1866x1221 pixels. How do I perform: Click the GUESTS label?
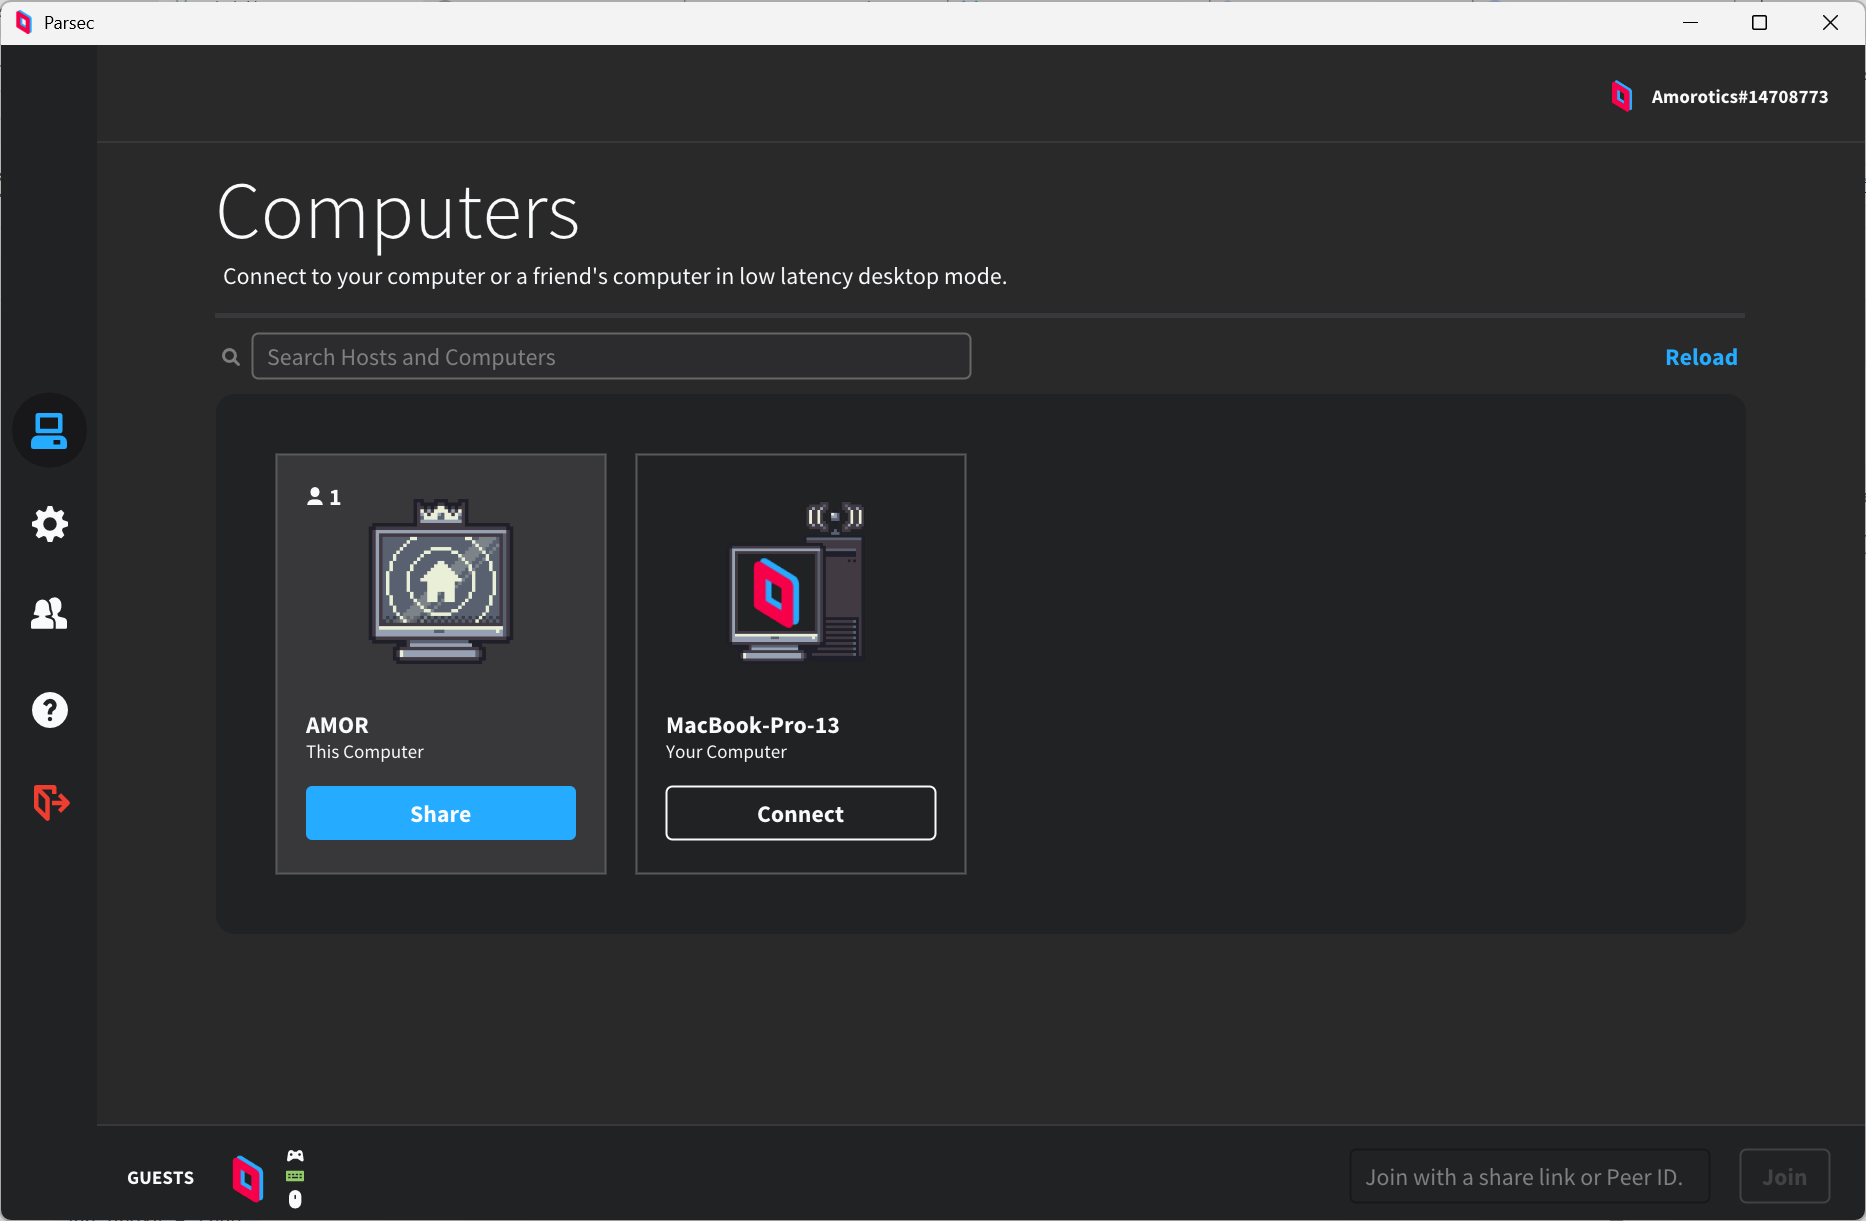(x=161, y=1178)
